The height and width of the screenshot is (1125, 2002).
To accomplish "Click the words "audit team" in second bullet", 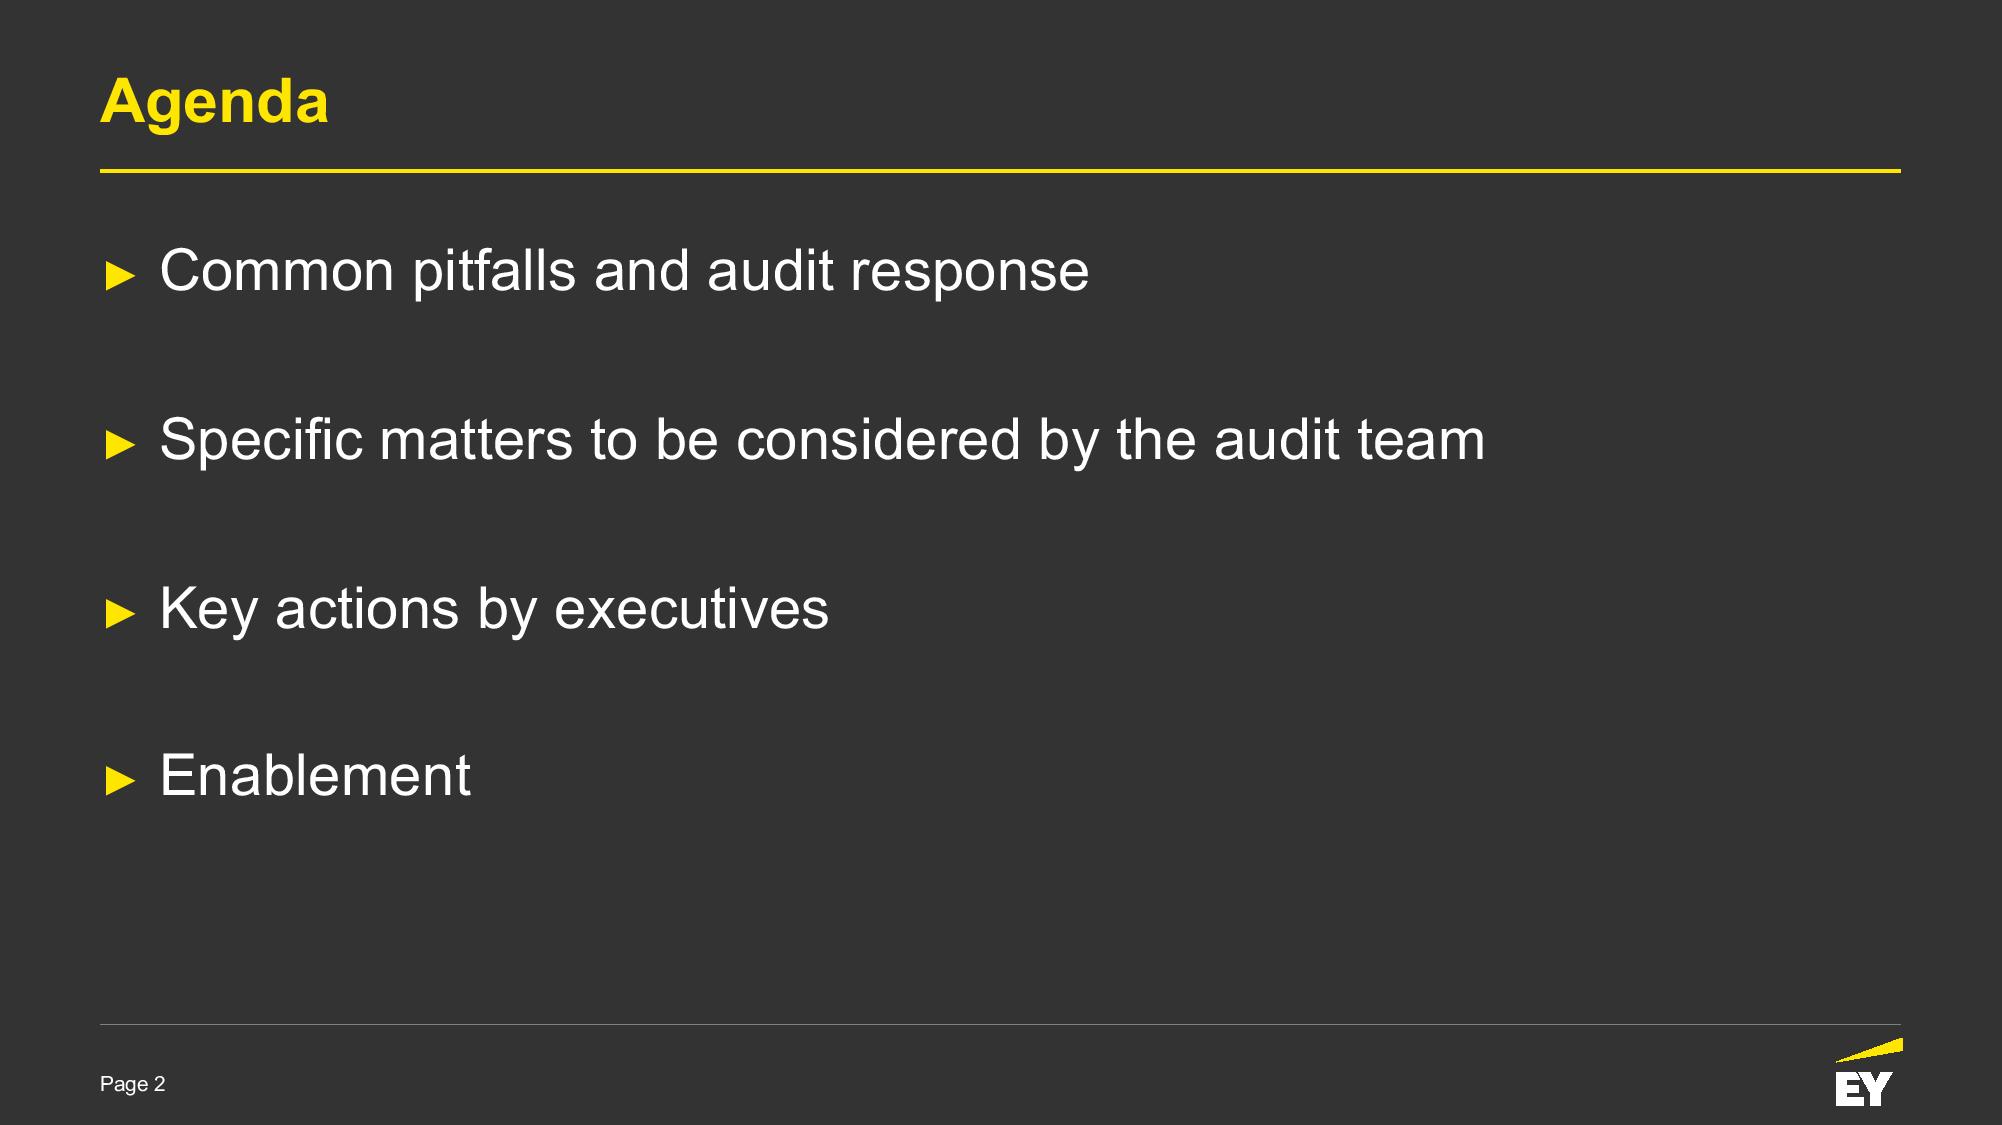I will point(1349,440).
